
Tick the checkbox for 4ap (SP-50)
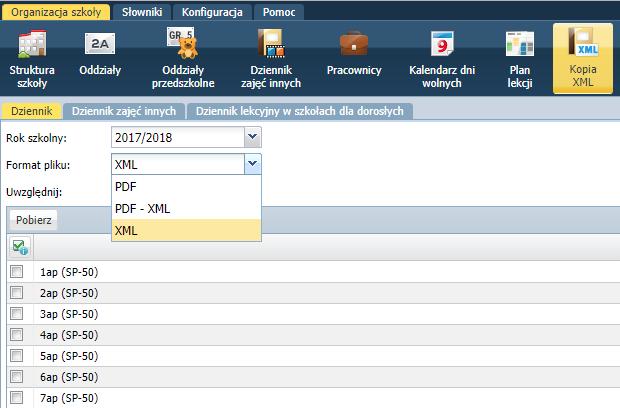pos(17,334)
